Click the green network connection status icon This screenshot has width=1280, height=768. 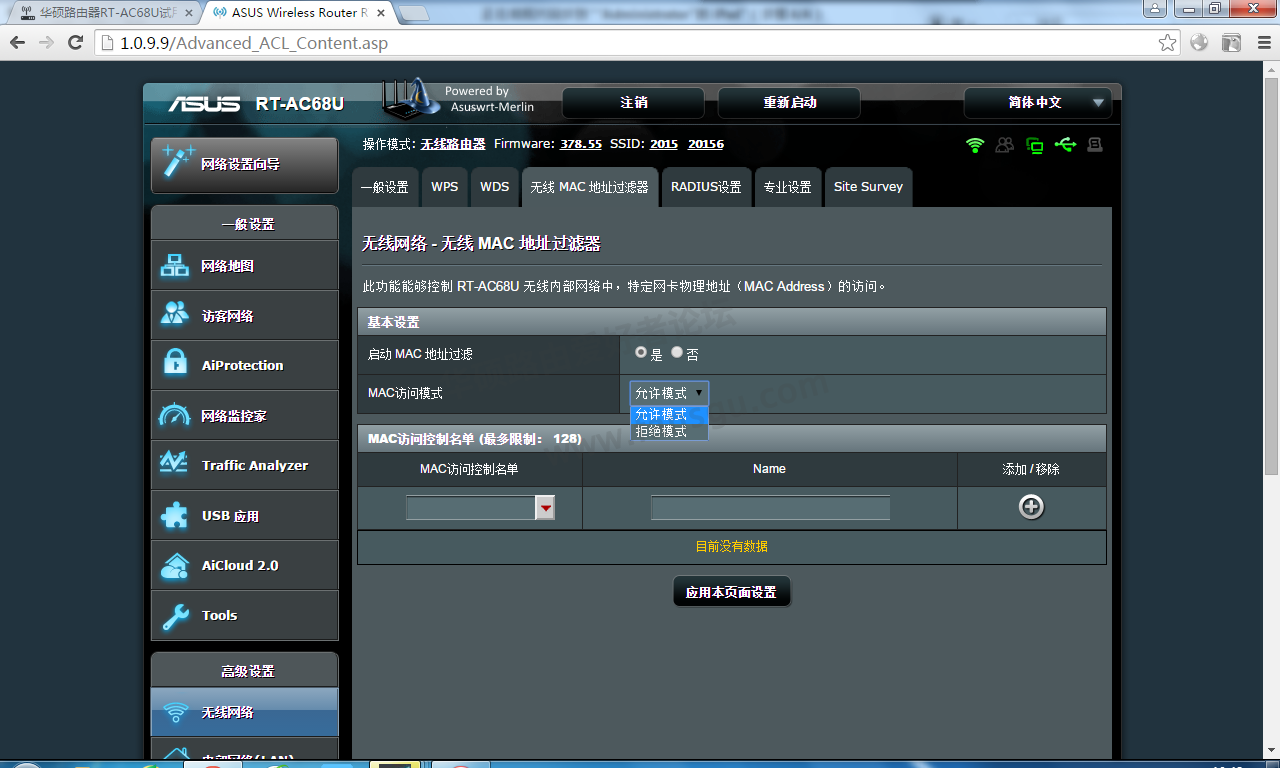[1035, 145]
